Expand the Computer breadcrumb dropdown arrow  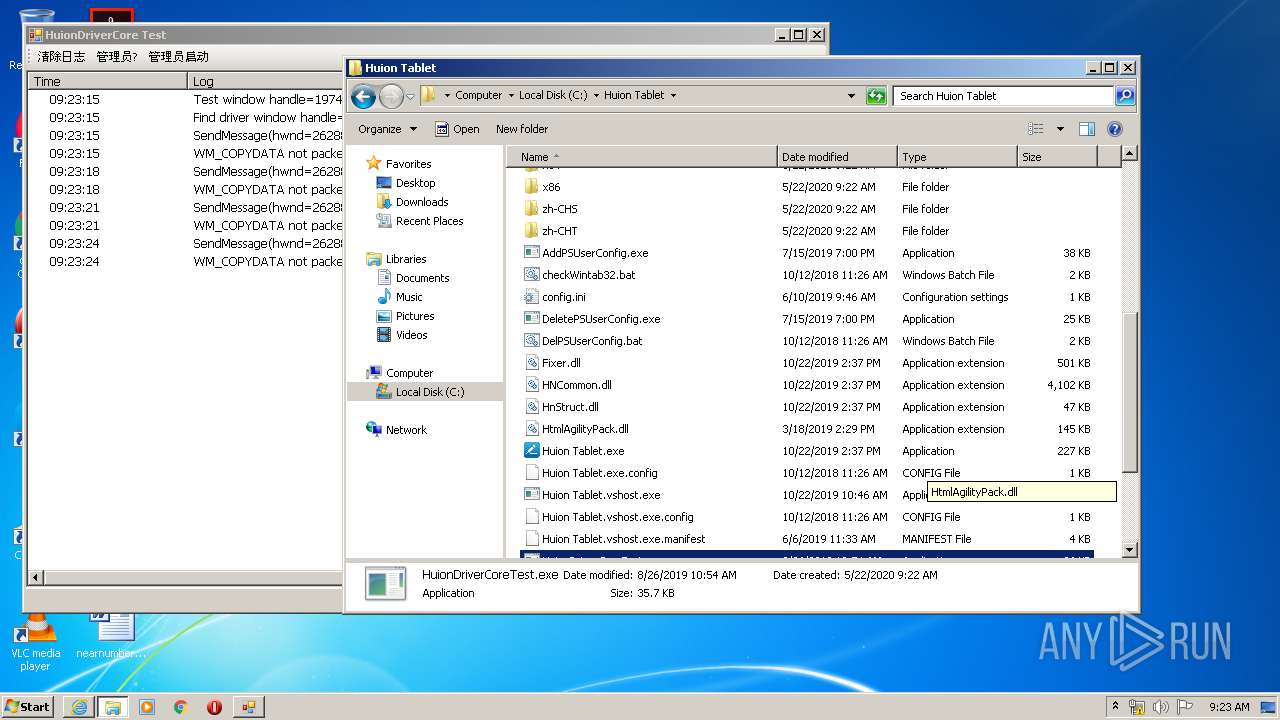click(x=512, y=96)
